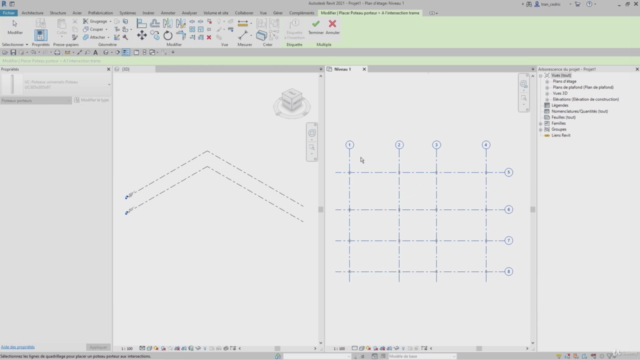Select Feuilles (tout) in project browser
640x360 pixels.
pyautogui.click(x=563, y=117)
